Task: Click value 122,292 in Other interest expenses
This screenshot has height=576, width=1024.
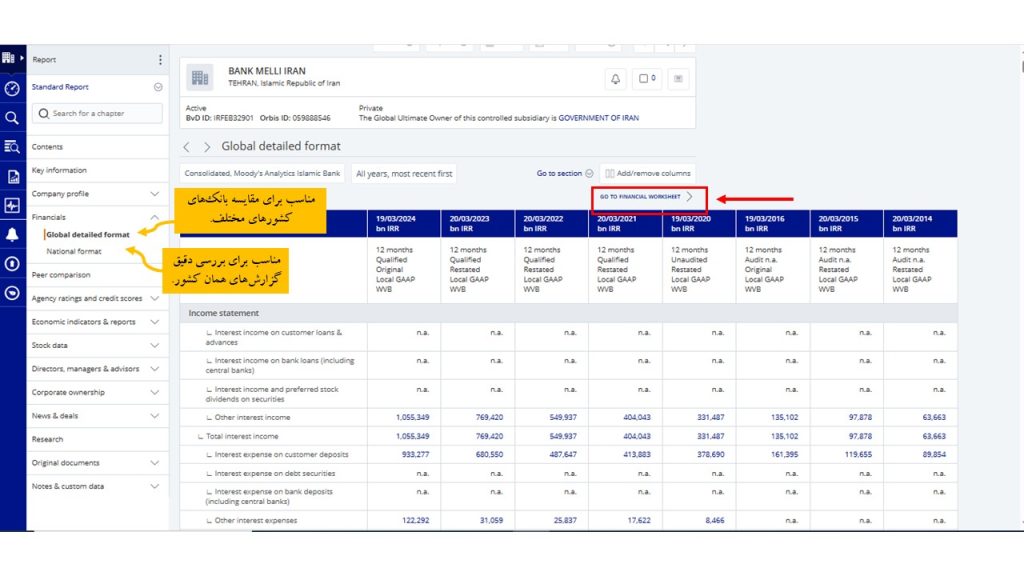Action: [415, 520]
